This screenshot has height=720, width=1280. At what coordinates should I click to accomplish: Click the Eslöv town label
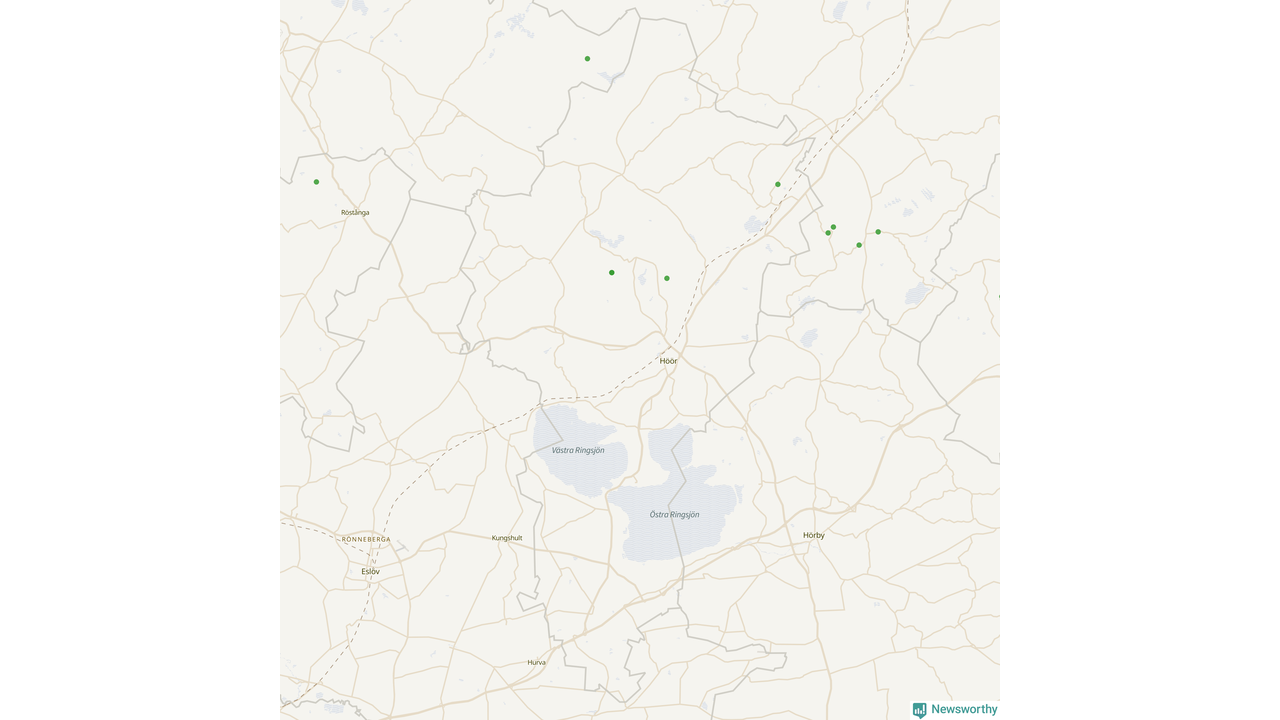(370, 571)
